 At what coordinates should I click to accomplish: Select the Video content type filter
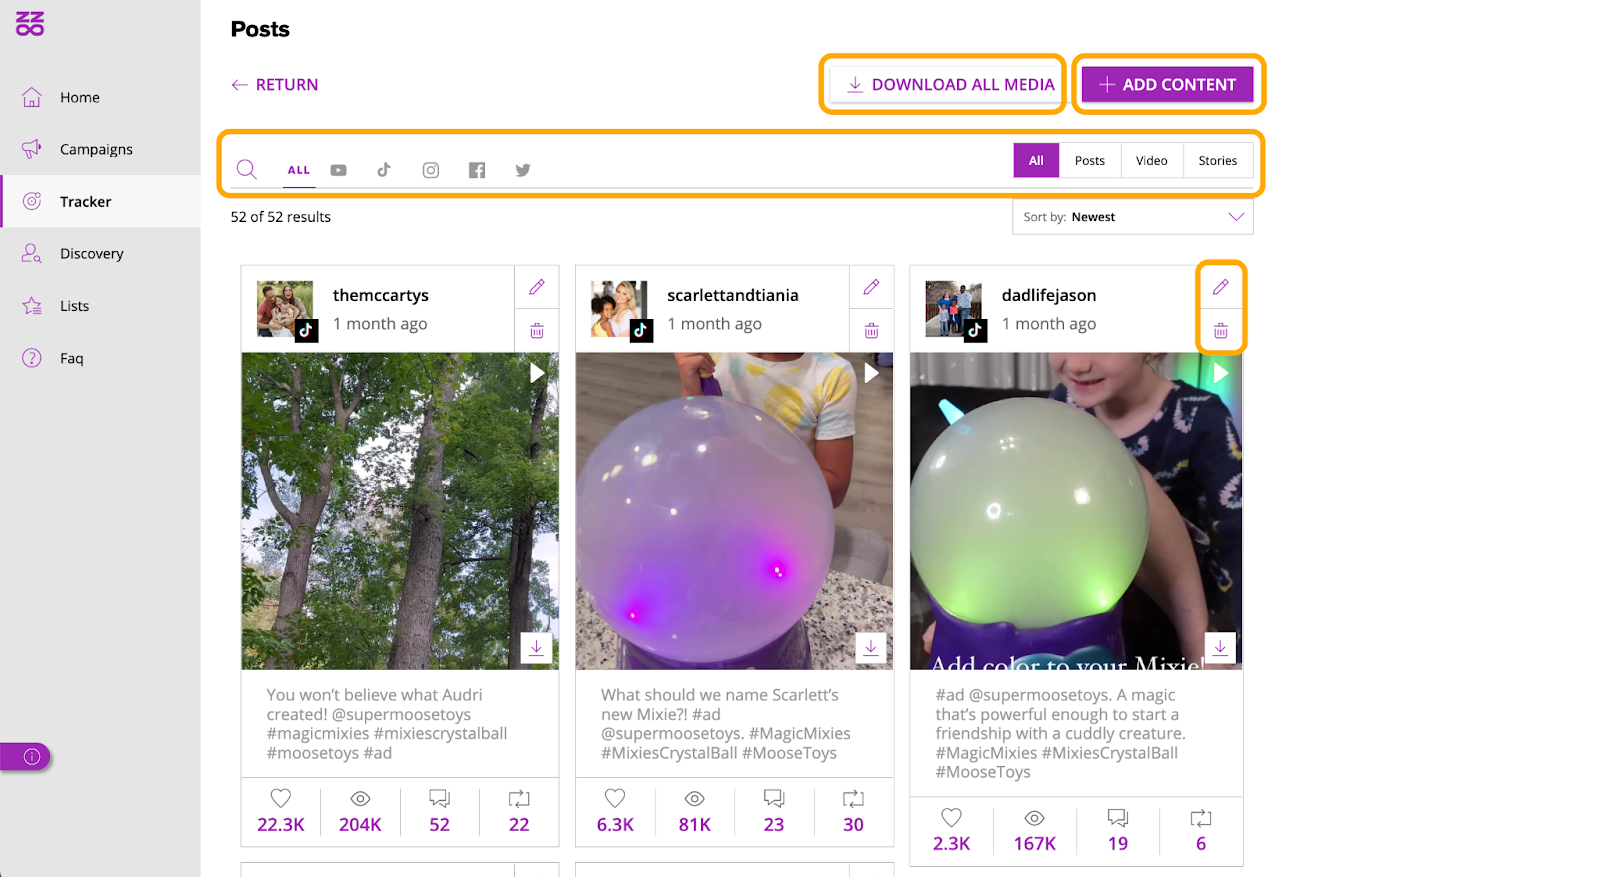(x=1151, y=161)
